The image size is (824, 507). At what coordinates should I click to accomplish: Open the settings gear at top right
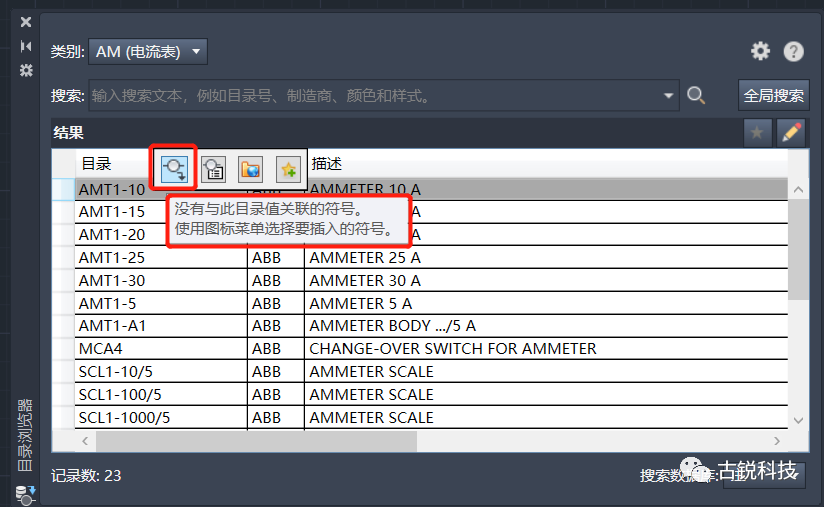760,51
